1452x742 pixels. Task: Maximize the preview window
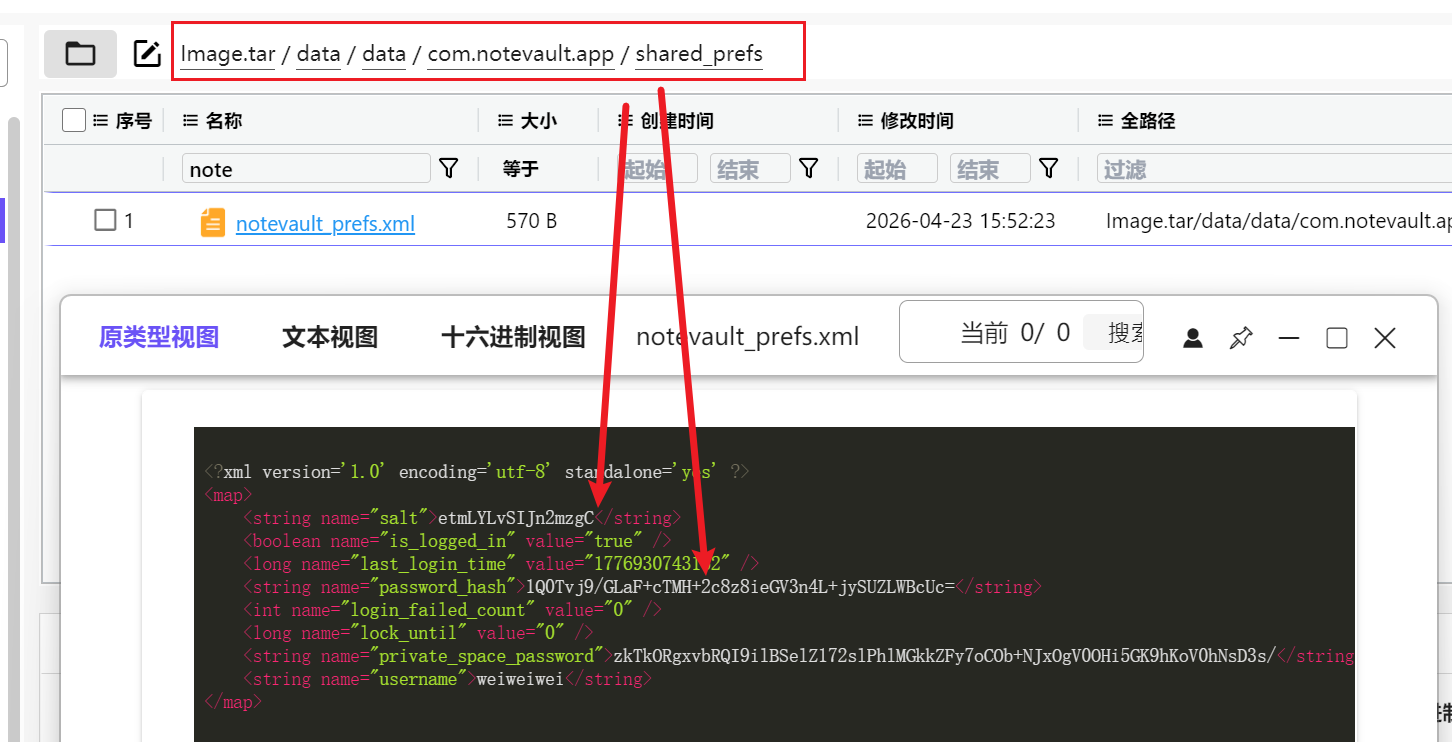pyautogui.click(x=1337, y=338)
